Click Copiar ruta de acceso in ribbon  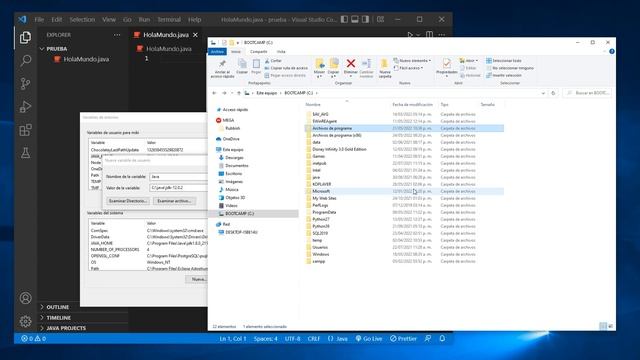(286, 68)
